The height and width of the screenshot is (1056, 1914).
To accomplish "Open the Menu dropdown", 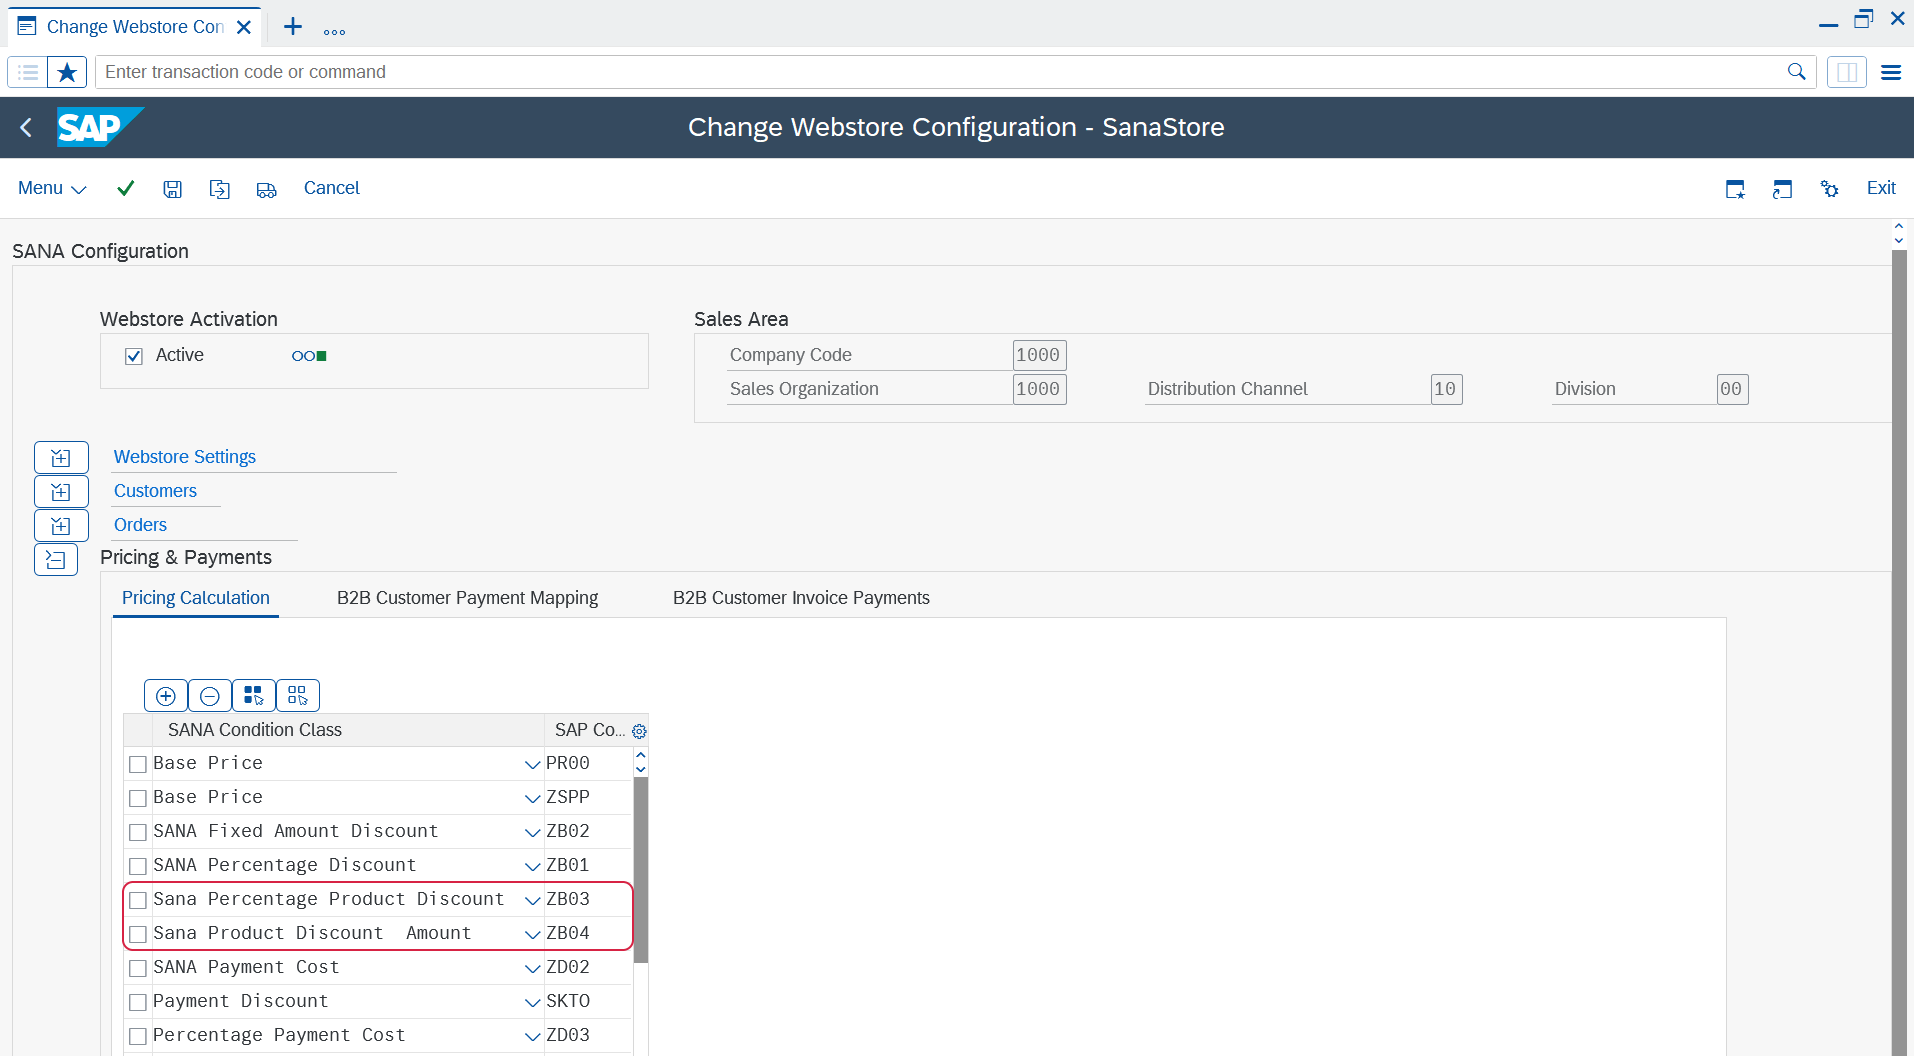I will [52, 188].
